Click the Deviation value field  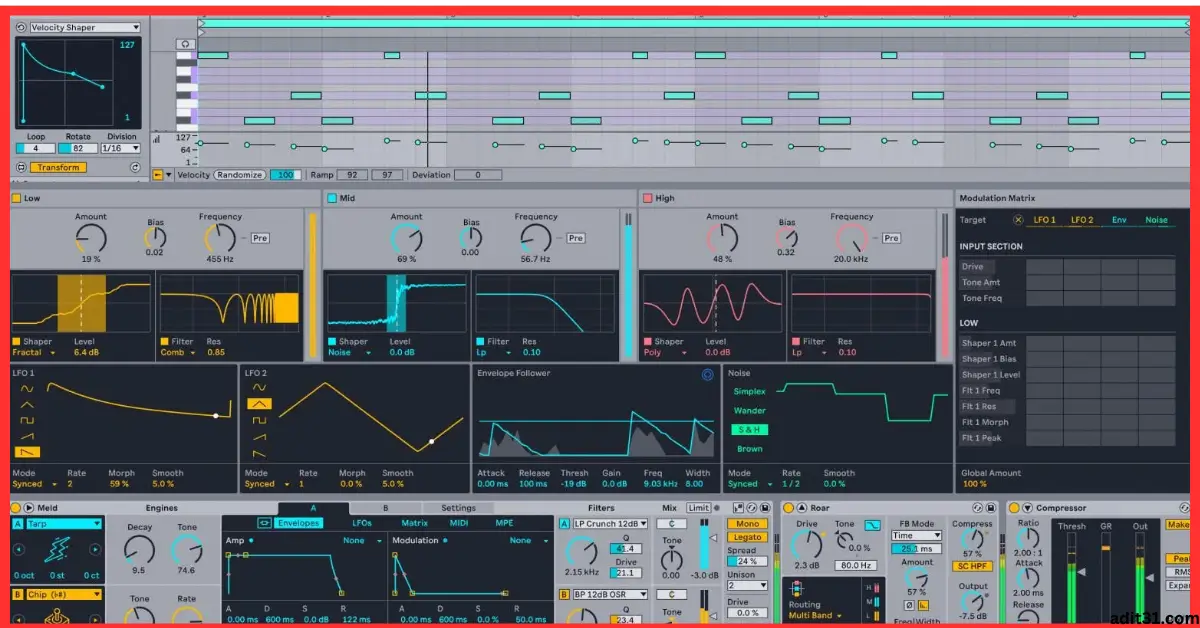(x=480, y=175)
